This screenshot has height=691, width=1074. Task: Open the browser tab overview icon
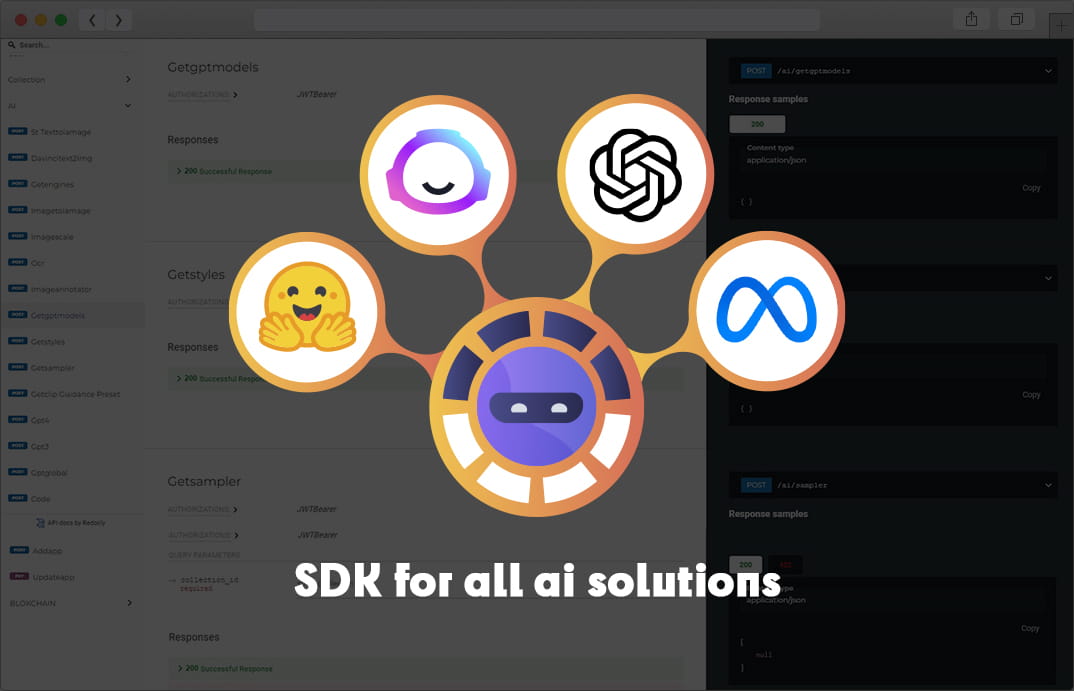coord(1016,19)
